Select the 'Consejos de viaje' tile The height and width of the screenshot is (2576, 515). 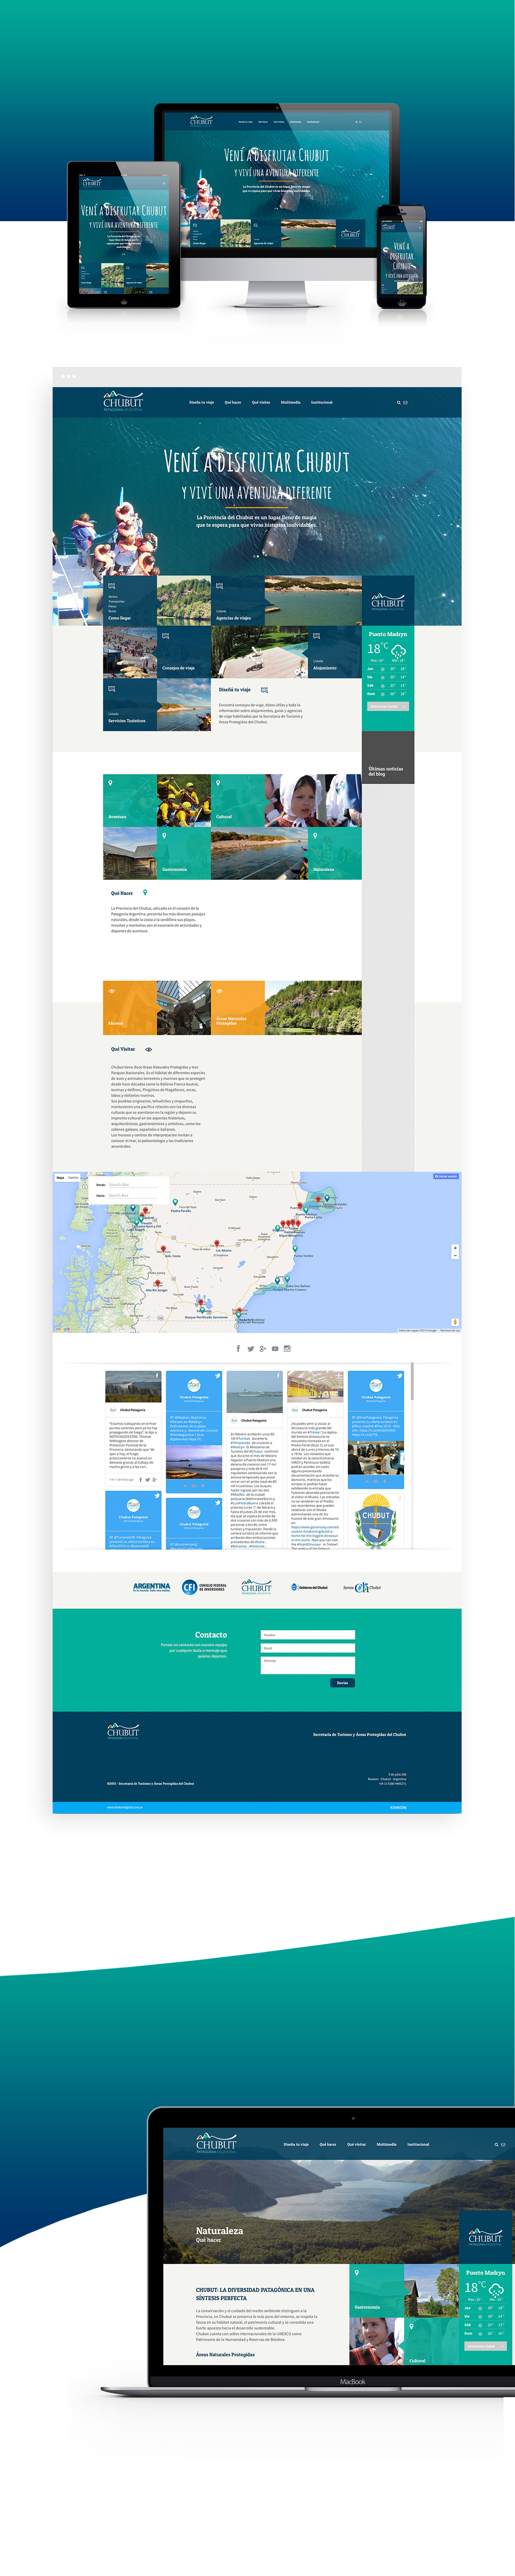click(184, 652)
